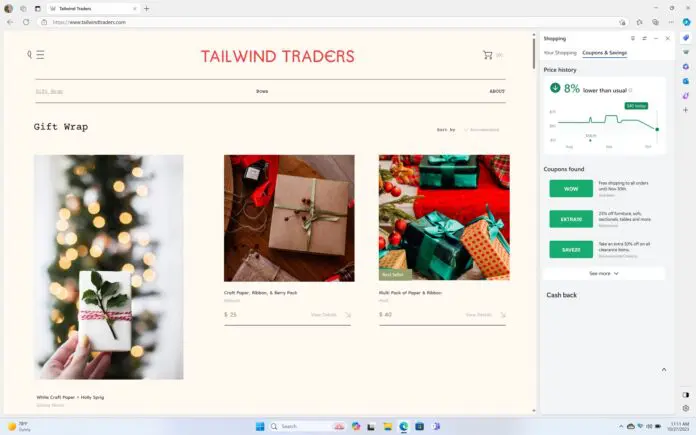The height and width of the screenshot is (435, 696).
Task: Click the info icon beside lower than usual
Action: (x=630, y=91)
